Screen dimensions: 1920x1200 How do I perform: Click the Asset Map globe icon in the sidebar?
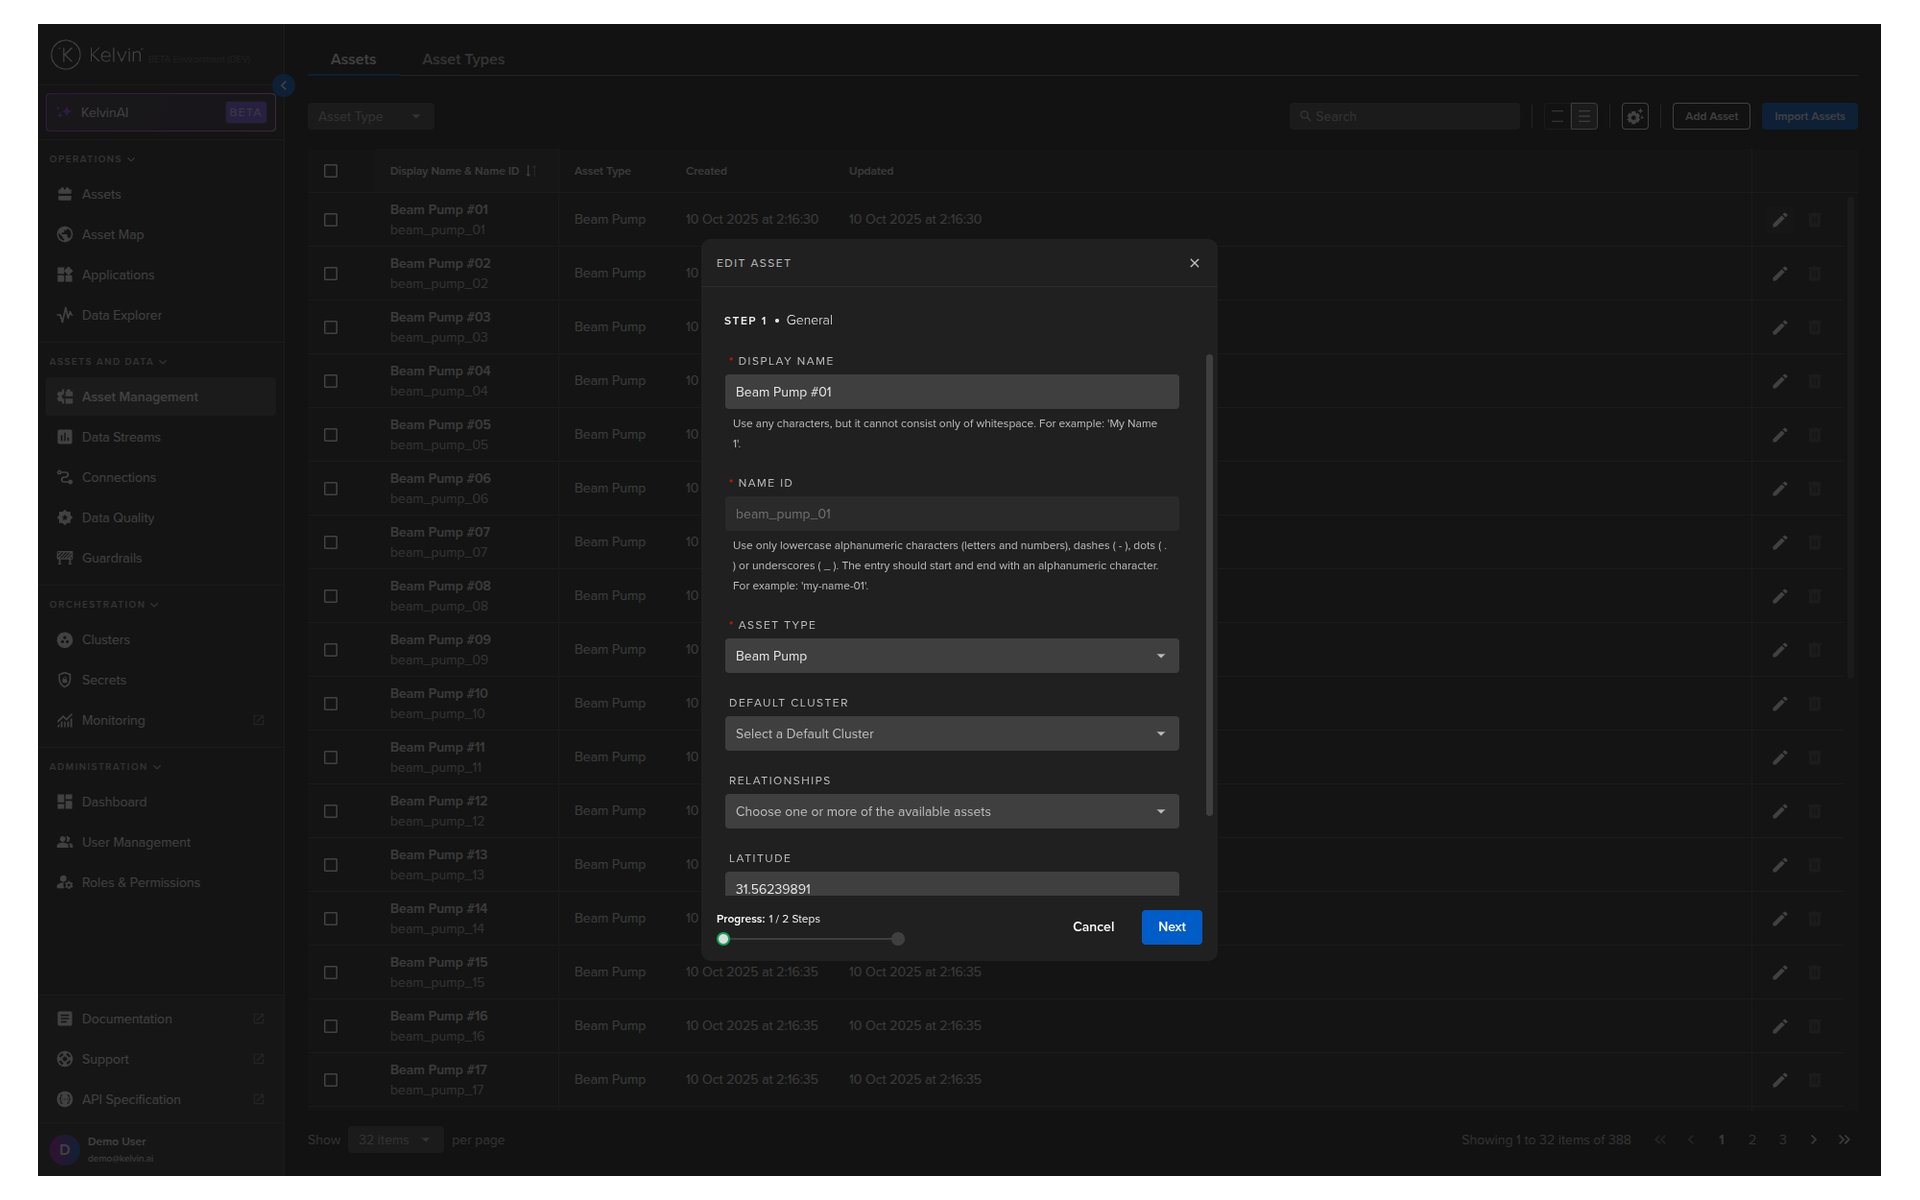click(x=65, y=234)
